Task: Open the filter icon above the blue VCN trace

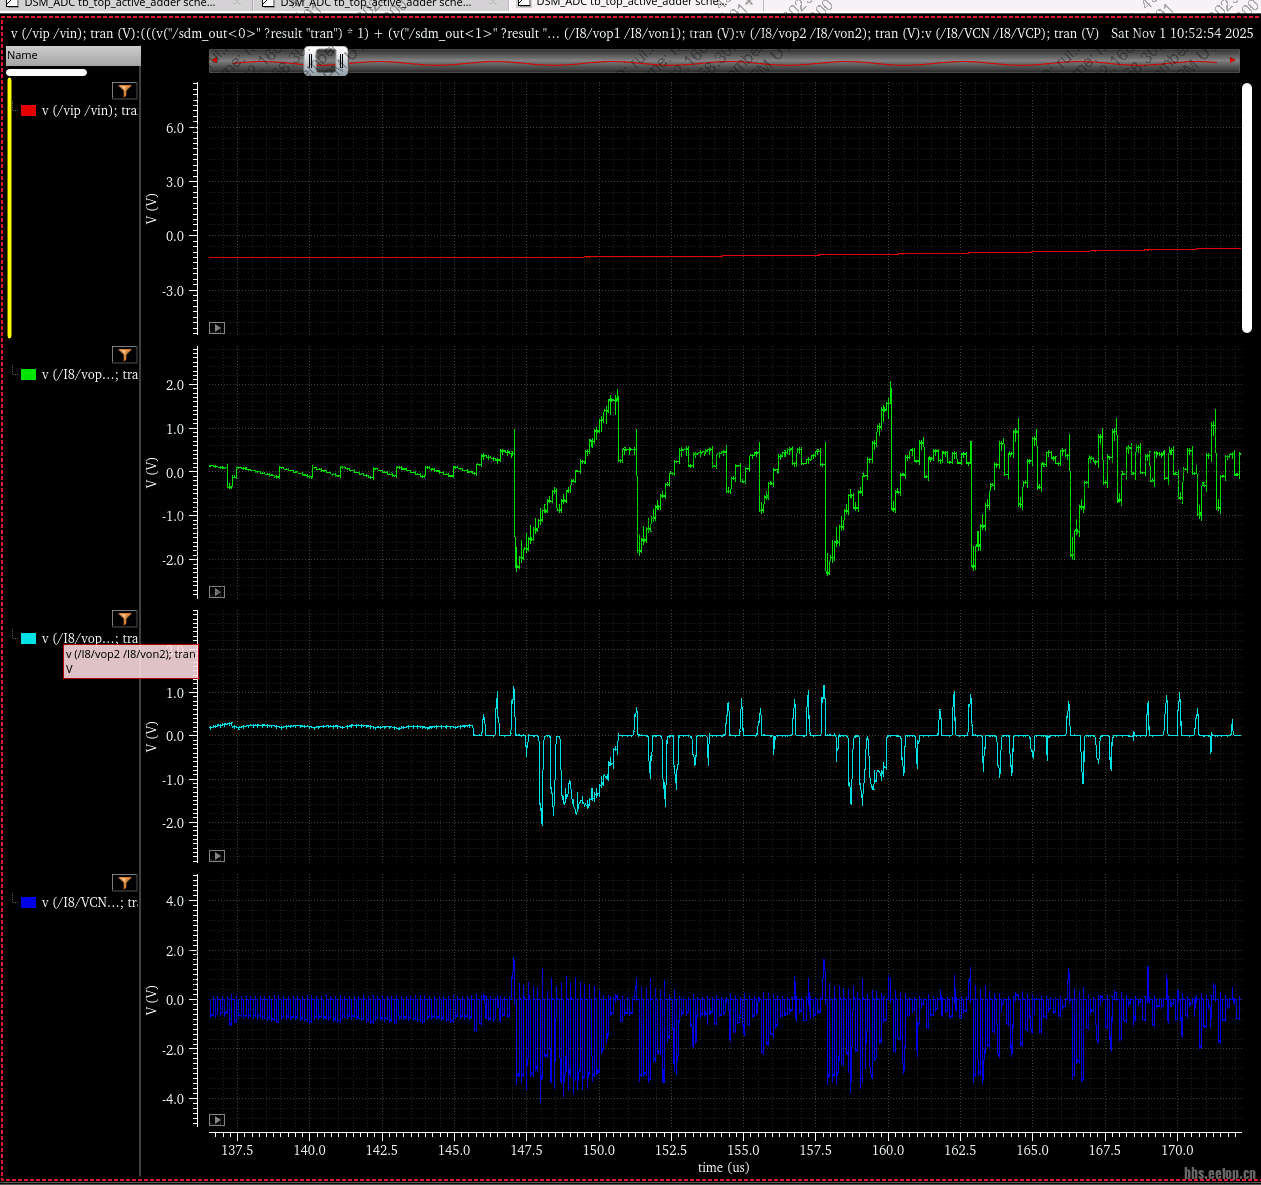Action: click(x=124, y=883)
